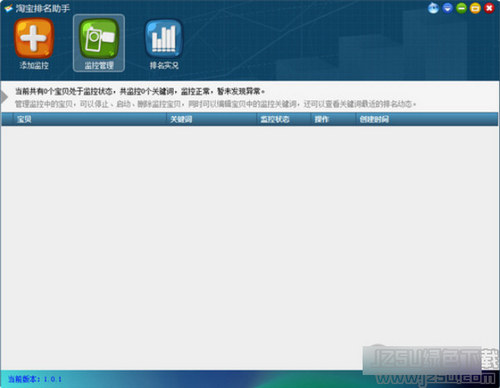This screenshot has height=388, width=500.
Task: Open the blue dropdown menu button in title bar
Action: click(448, 8)
